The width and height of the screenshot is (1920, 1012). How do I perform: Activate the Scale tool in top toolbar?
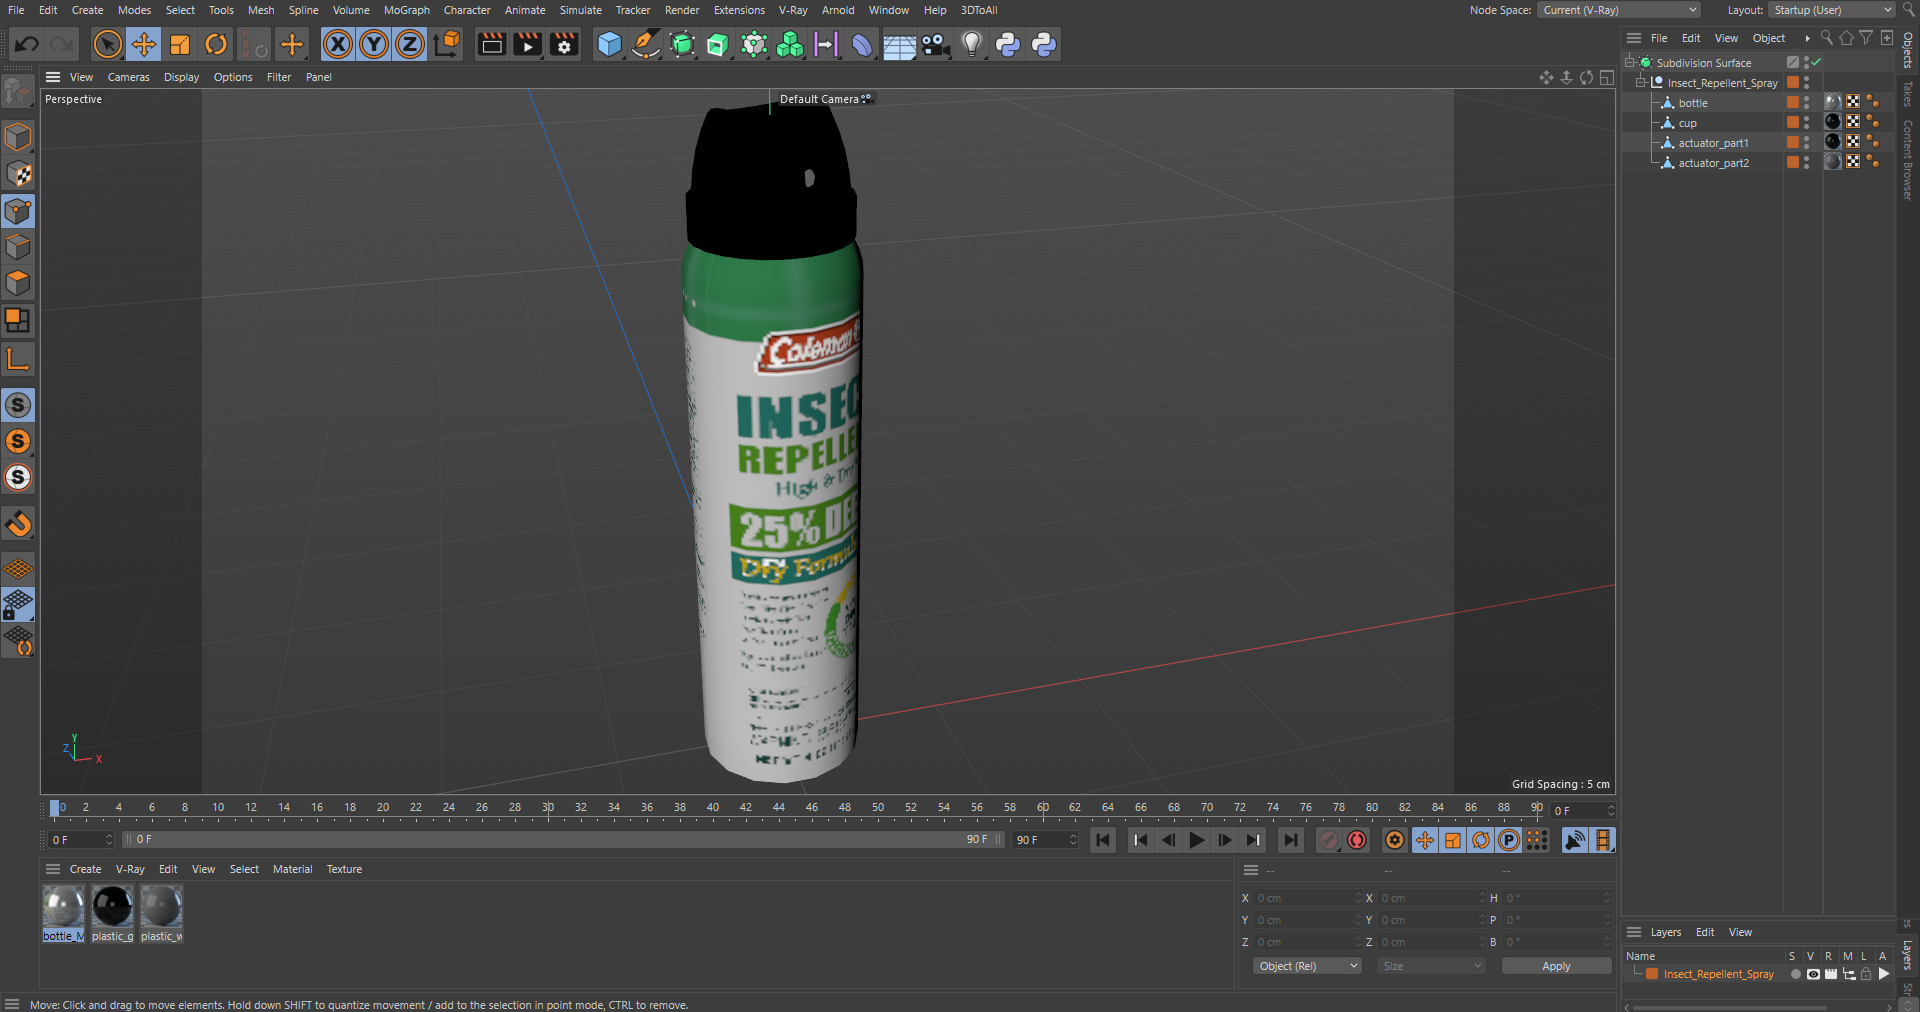click(x=180, y=44)
